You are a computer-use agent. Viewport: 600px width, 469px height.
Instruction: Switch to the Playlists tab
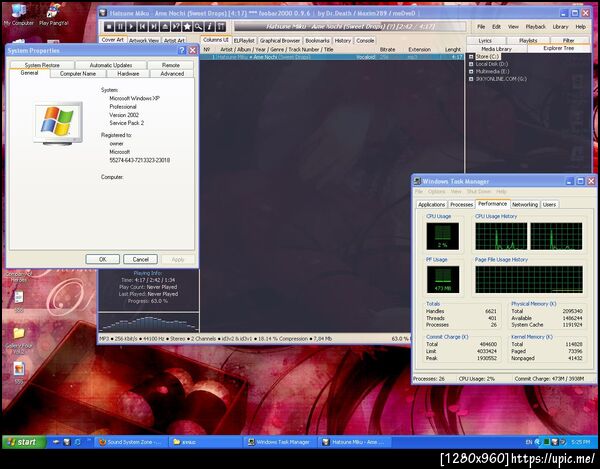(x=528, y=41)
